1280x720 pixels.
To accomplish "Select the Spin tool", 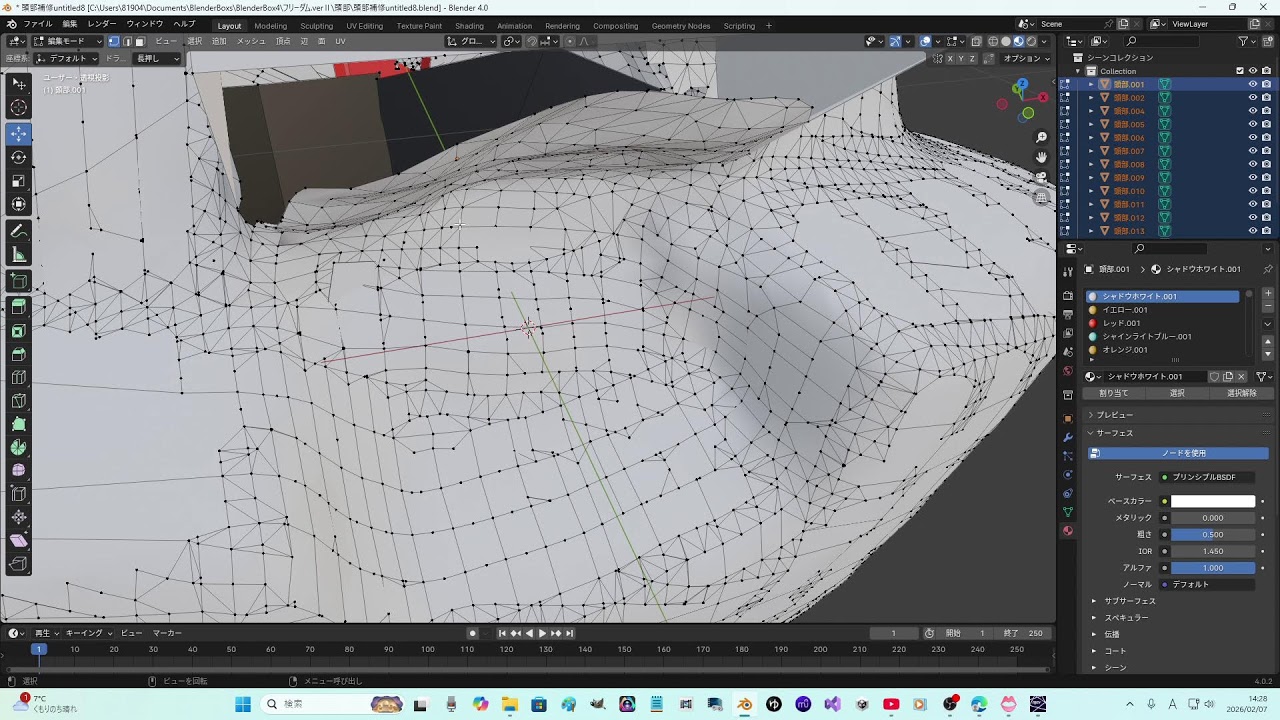I will [19, 448].
